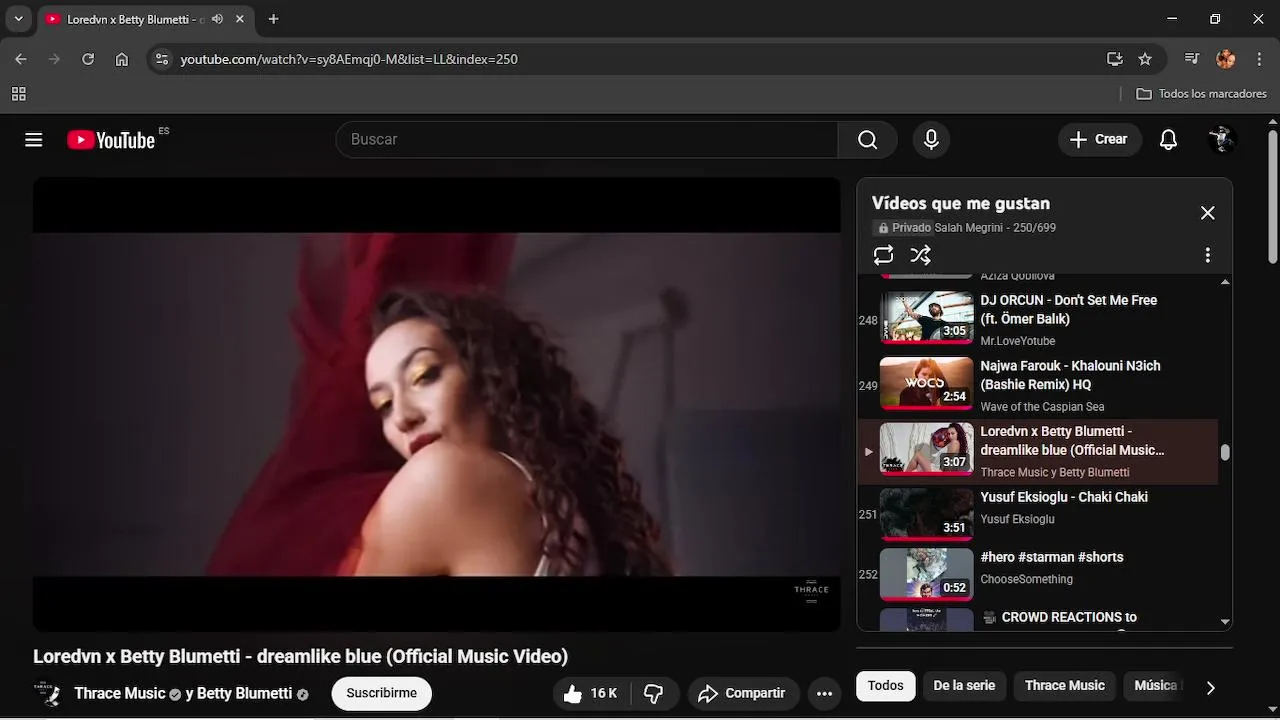Open the #hero #starman thumbnail 0:52

[x=926, y=575]
